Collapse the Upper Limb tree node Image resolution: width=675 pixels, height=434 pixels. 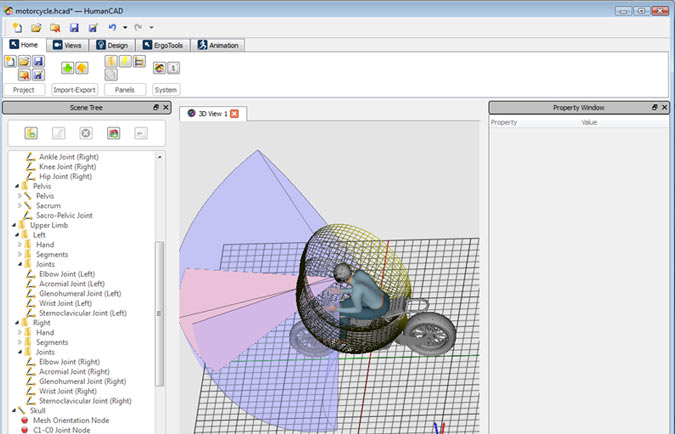point(15,225)
